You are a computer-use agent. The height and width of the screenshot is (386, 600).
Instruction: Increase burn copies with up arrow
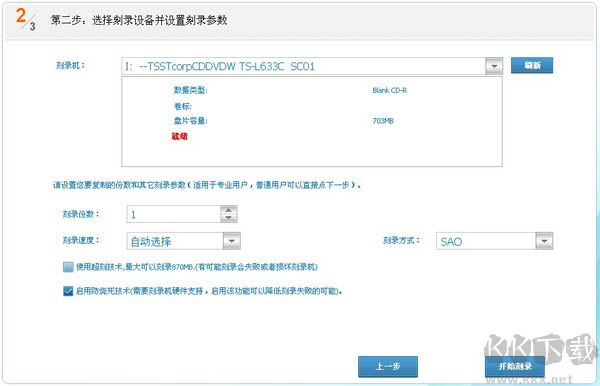[x=228, y=210]
